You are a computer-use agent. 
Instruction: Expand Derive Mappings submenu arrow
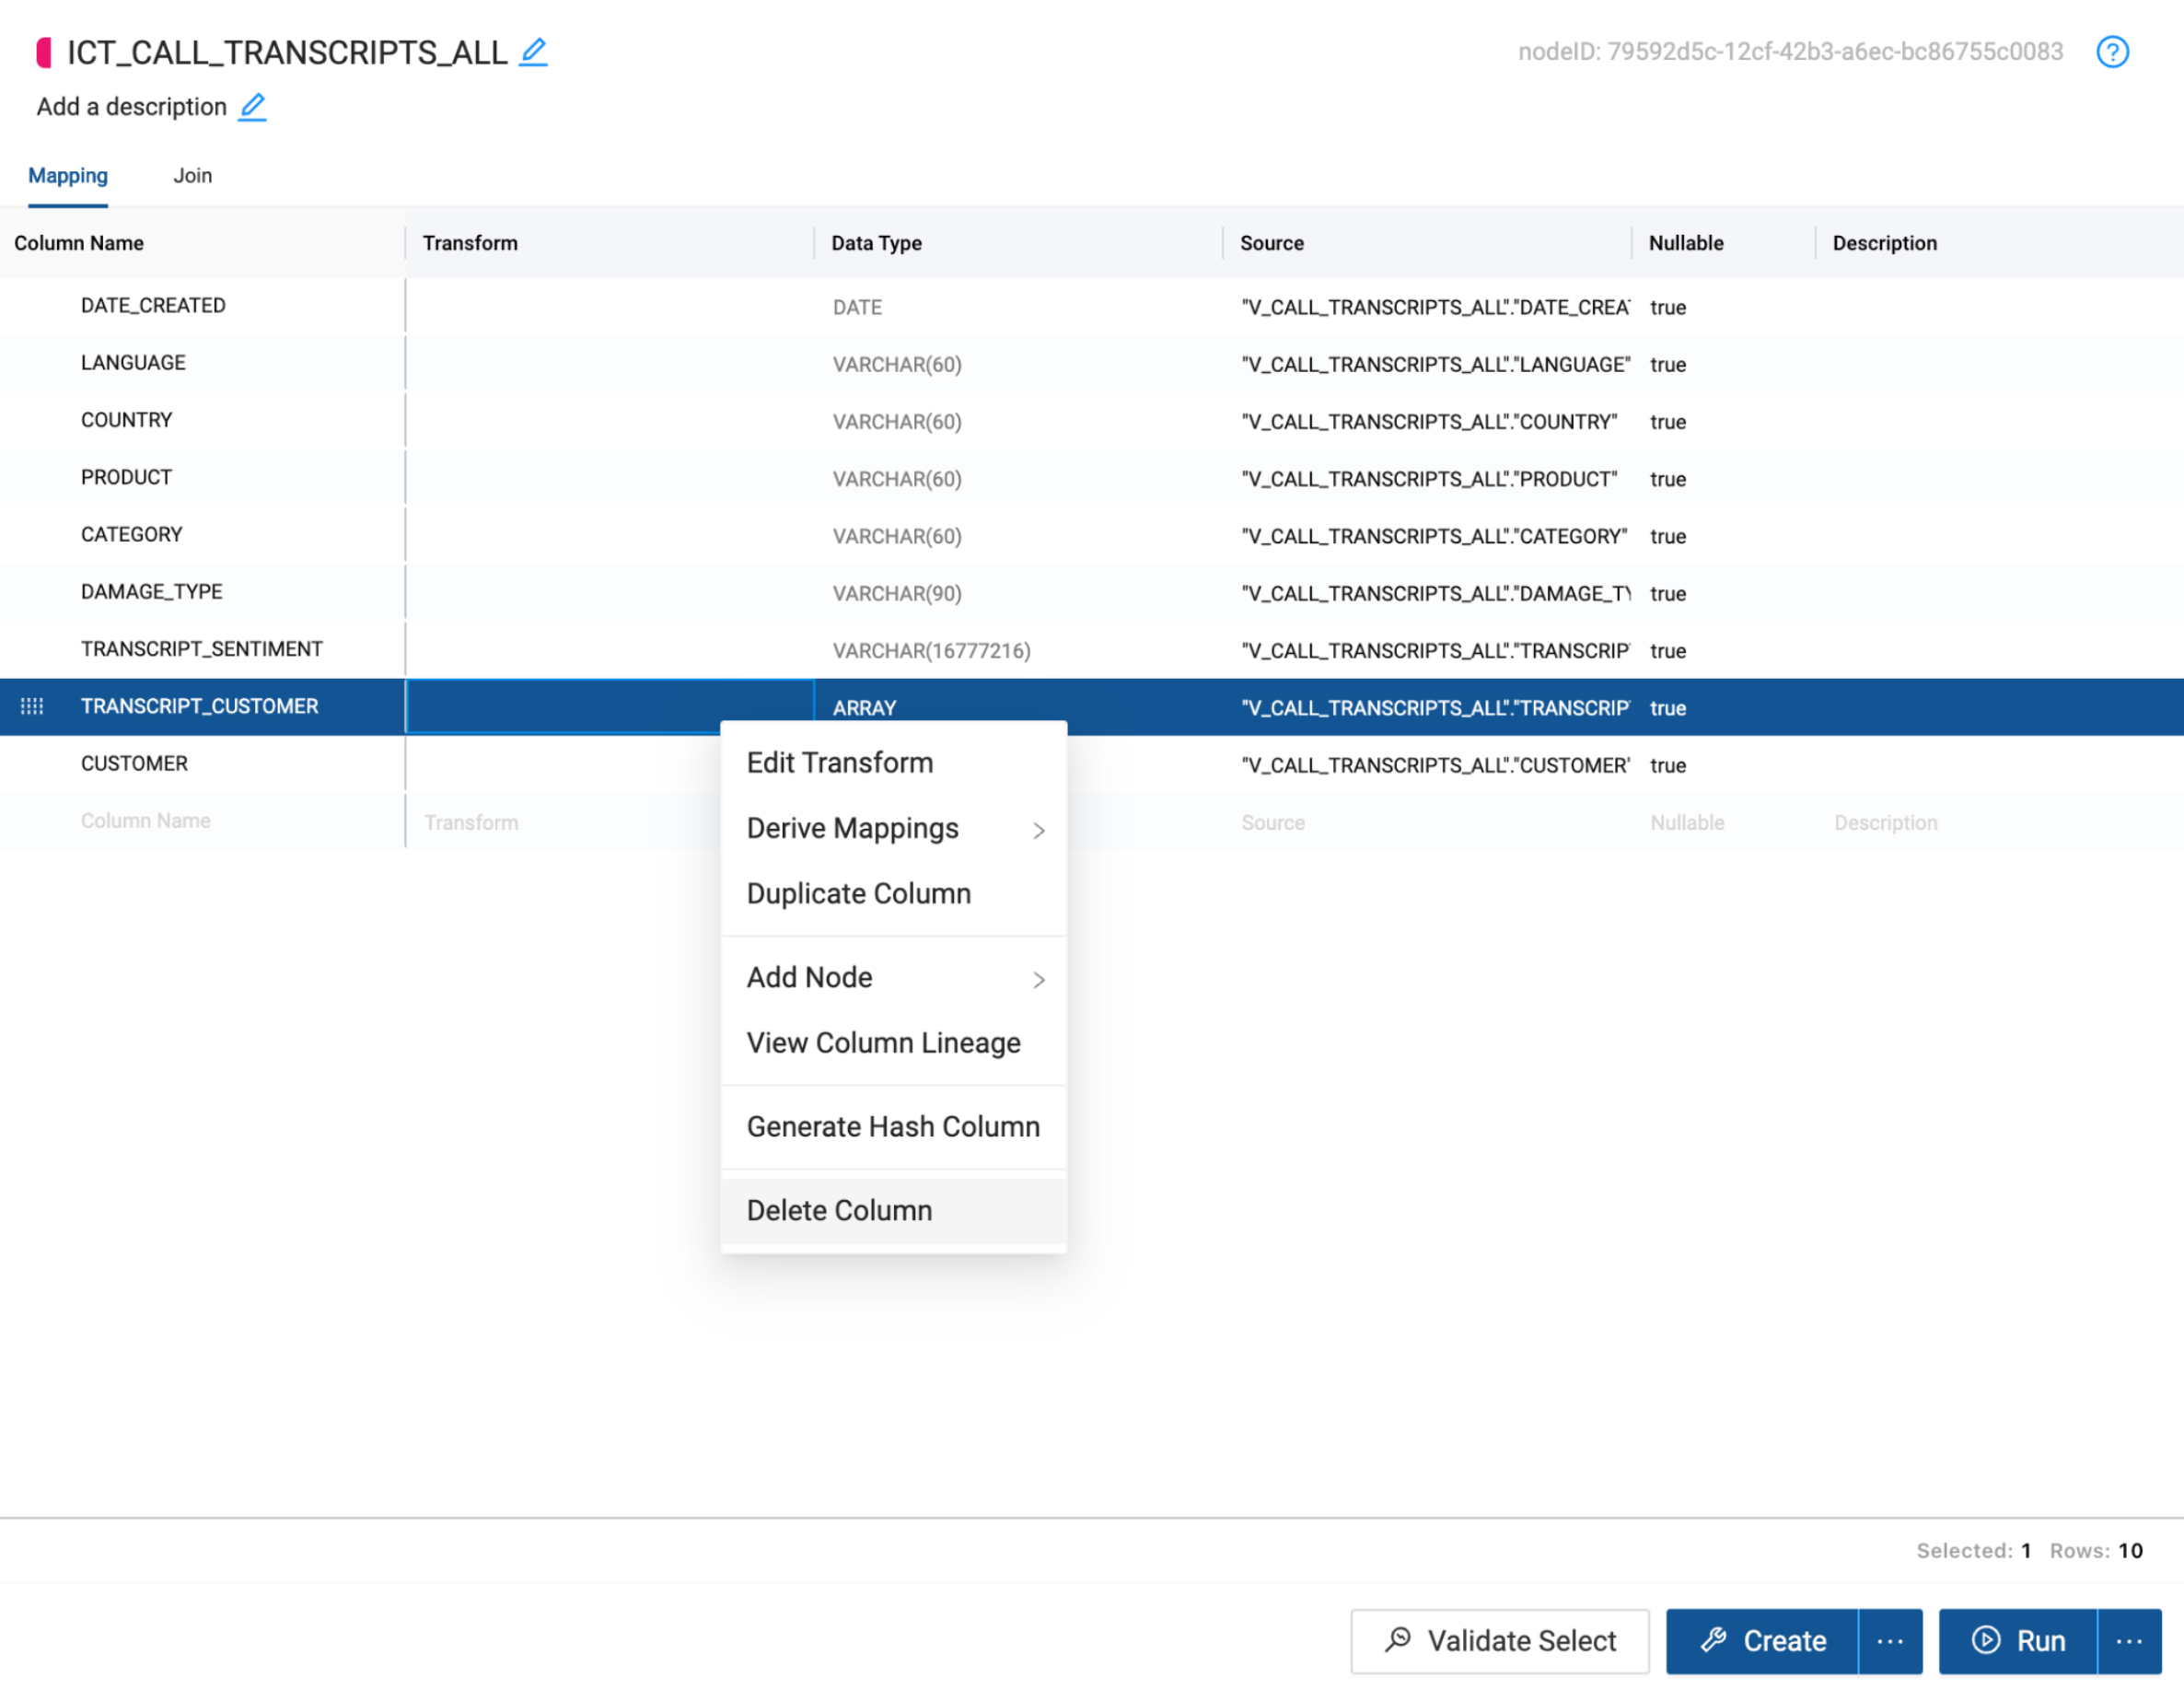(1038, 830)
